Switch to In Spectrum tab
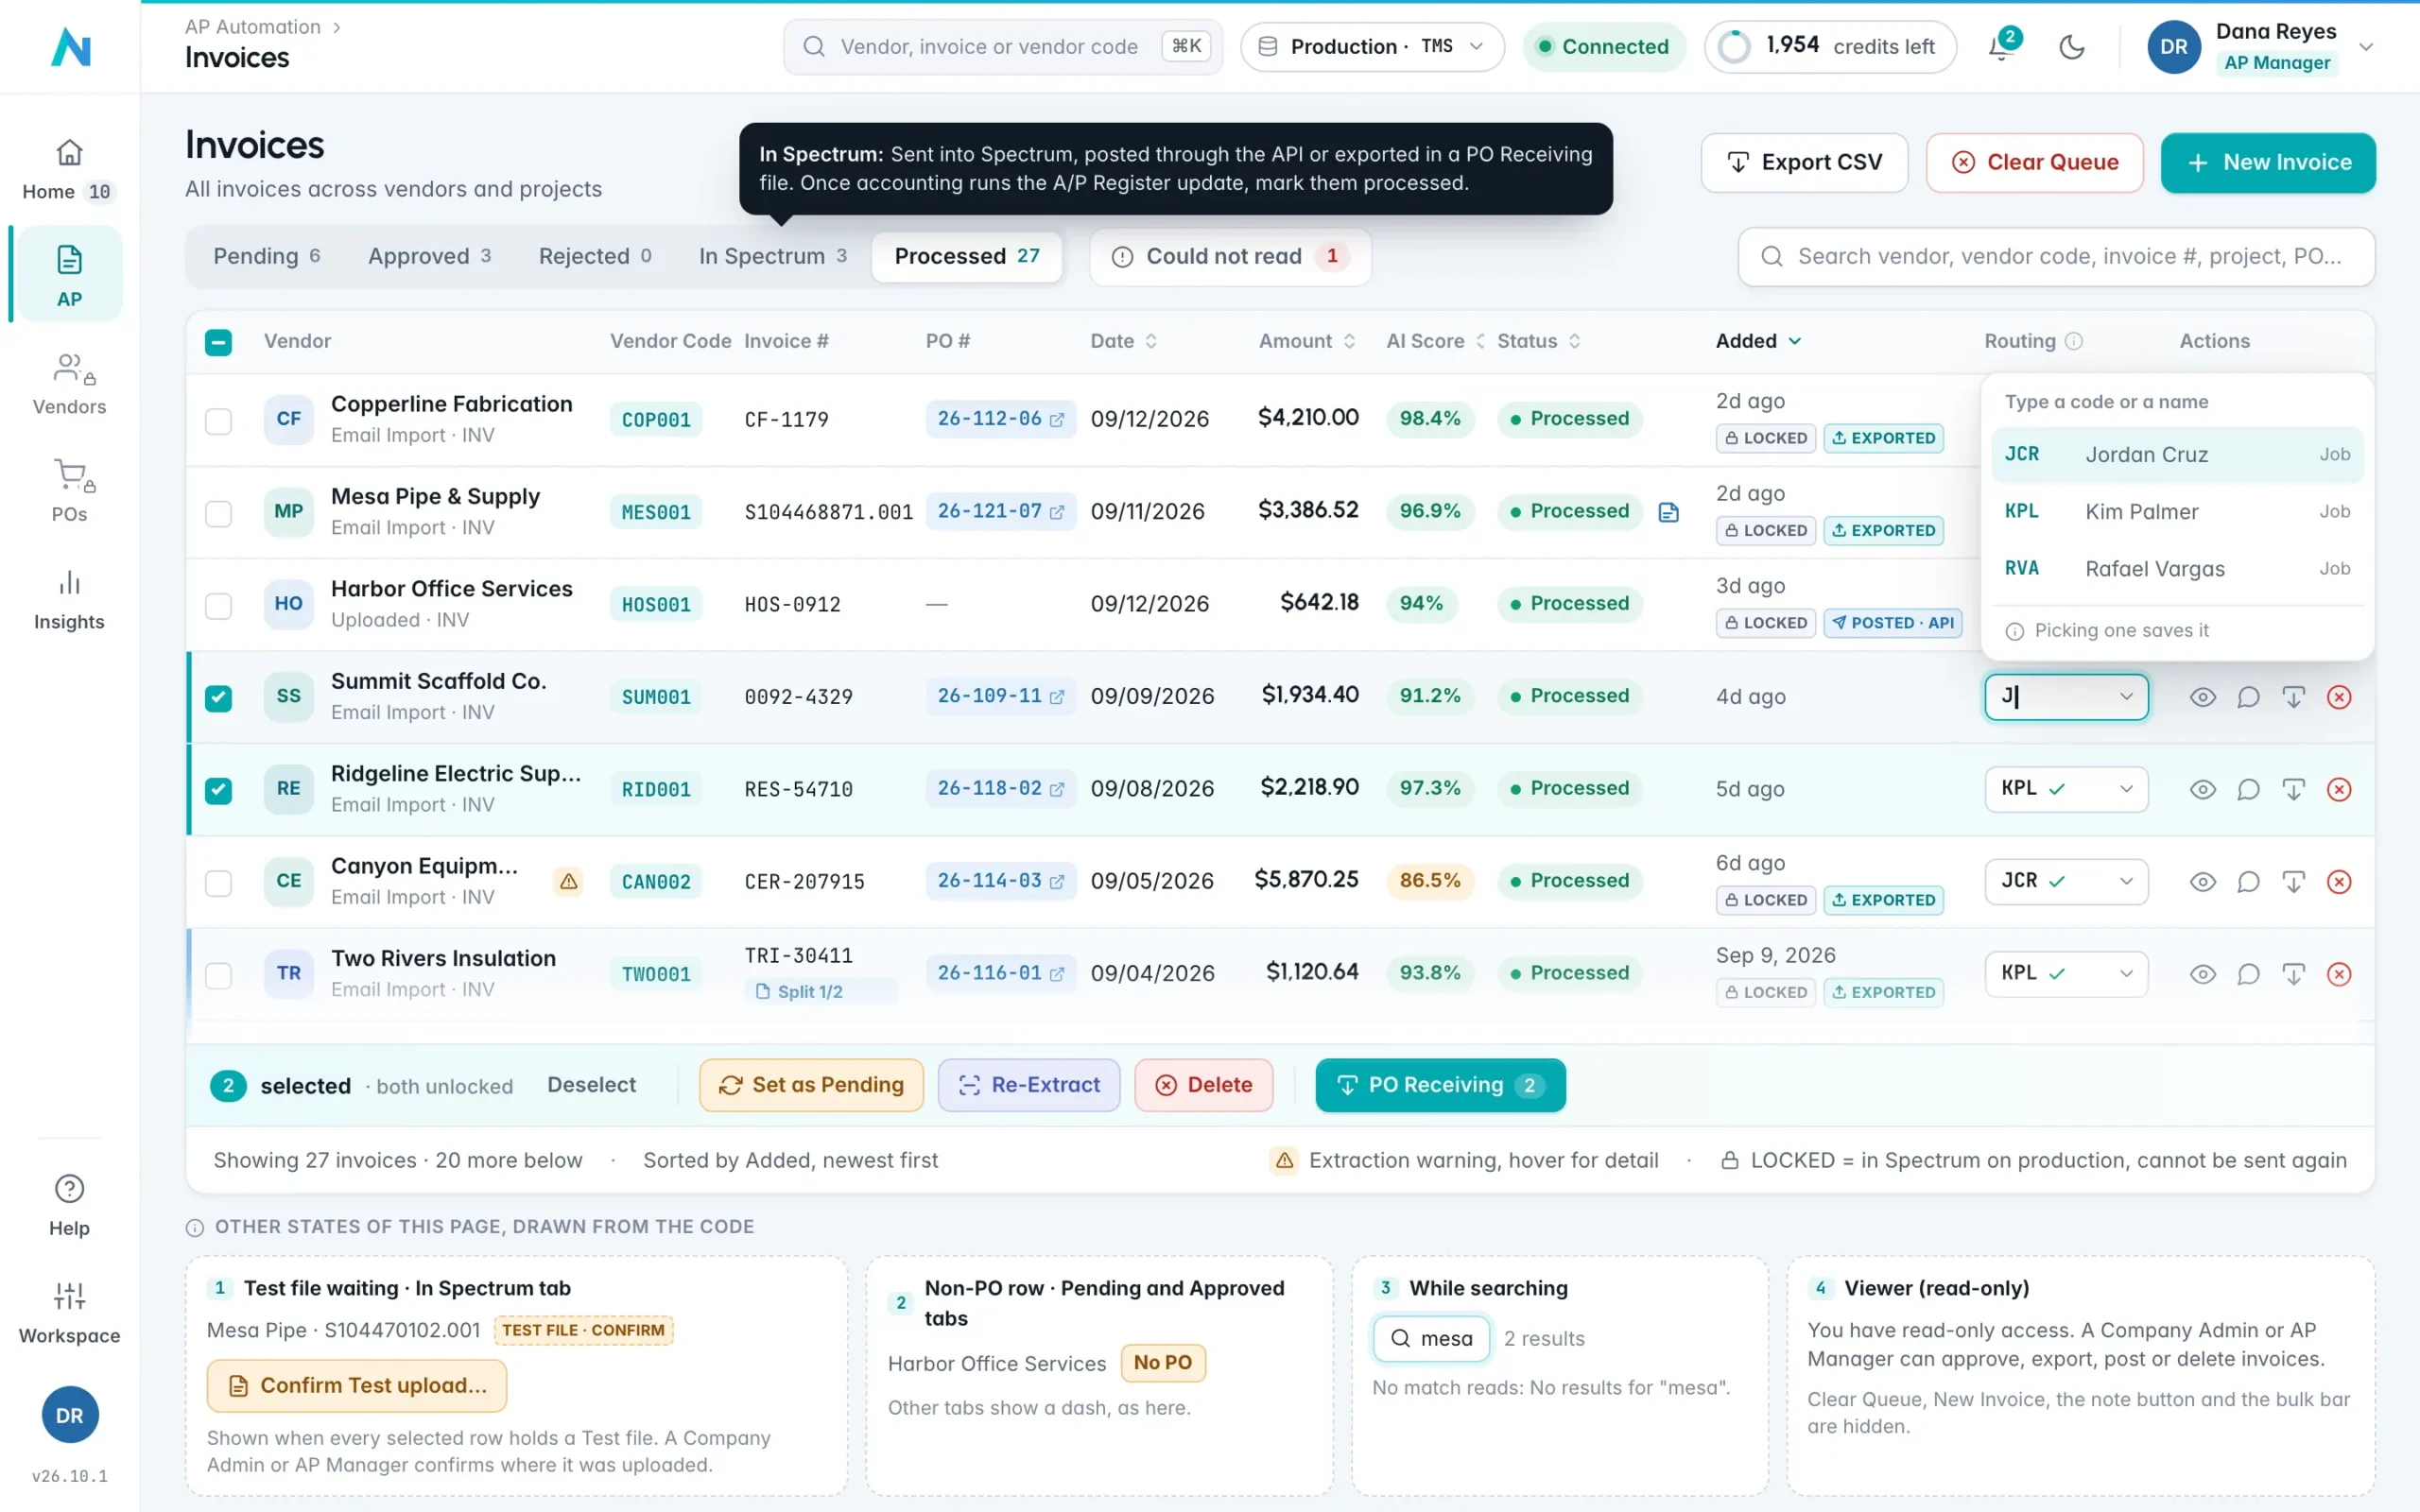This screenshot has width=2420, height=1512. tap(773, 256)
